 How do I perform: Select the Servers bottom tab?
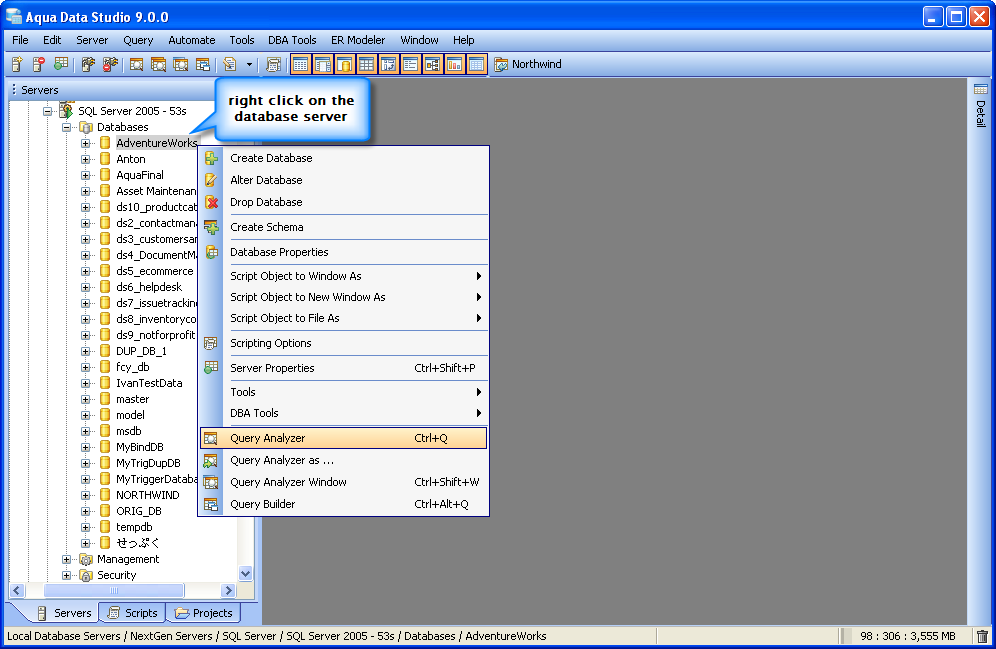(64, 613)
